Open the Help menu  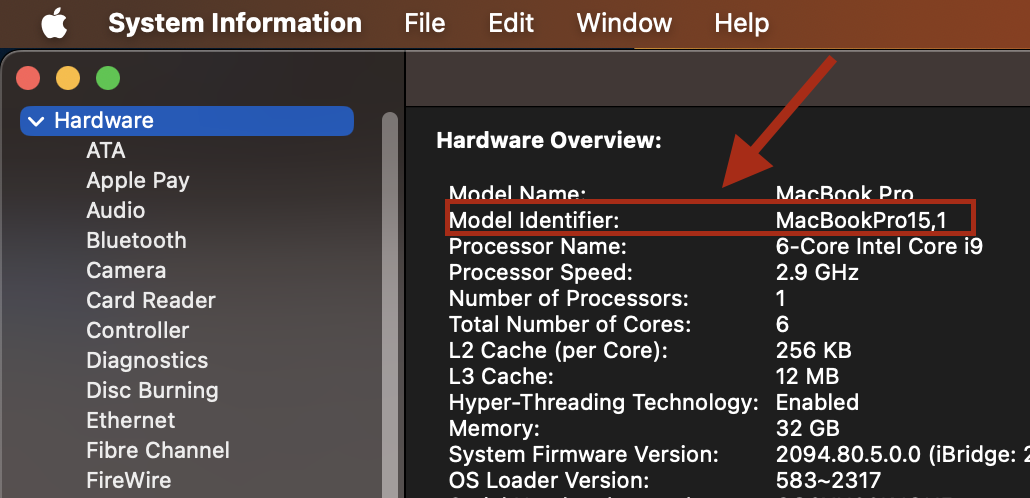pyautogui.click(x=742, y=24)
